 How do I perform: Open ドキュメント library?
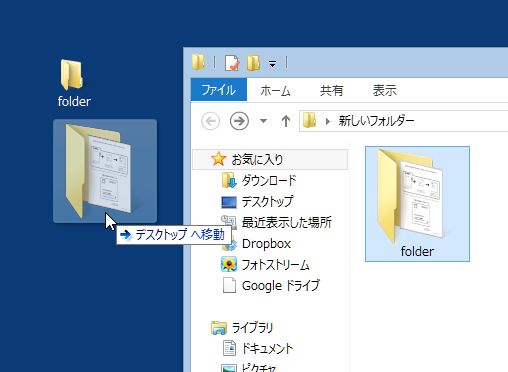[x=267, y=349]
